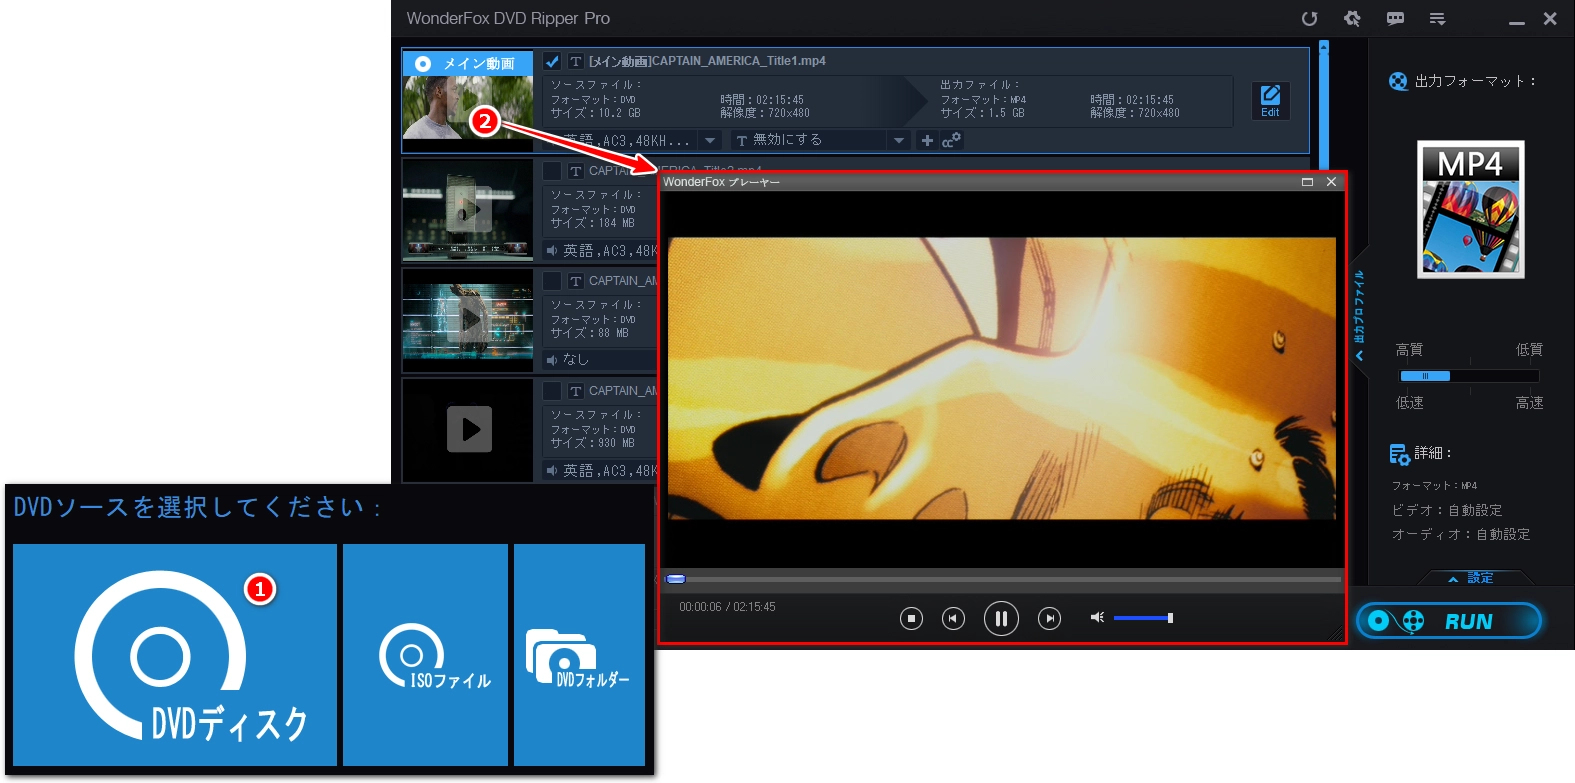1575x783 pixels.
Task: Mute audio with player speaker icon
Action: coord(1097,618)
